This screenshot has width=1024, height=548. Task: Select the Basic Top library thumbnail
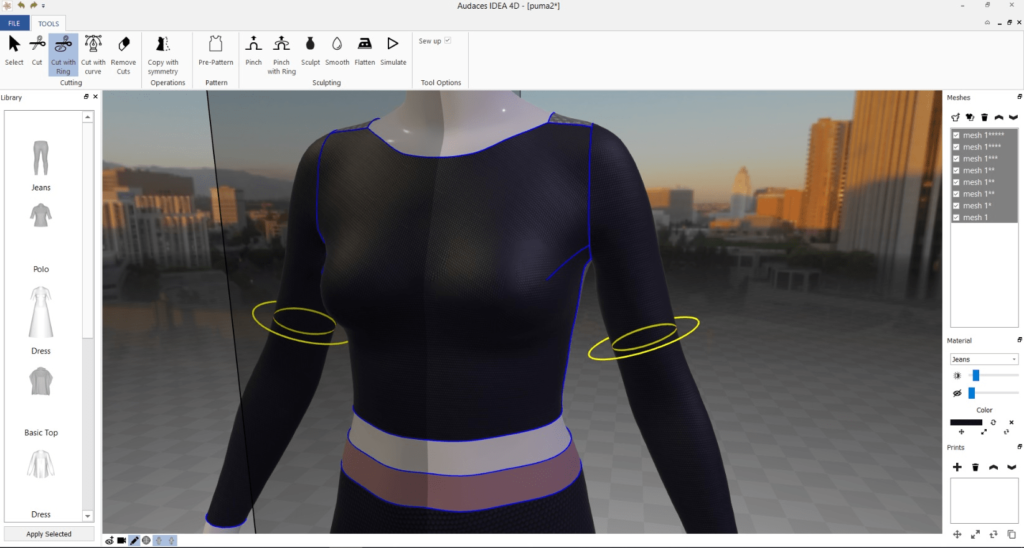pos(40,381)
